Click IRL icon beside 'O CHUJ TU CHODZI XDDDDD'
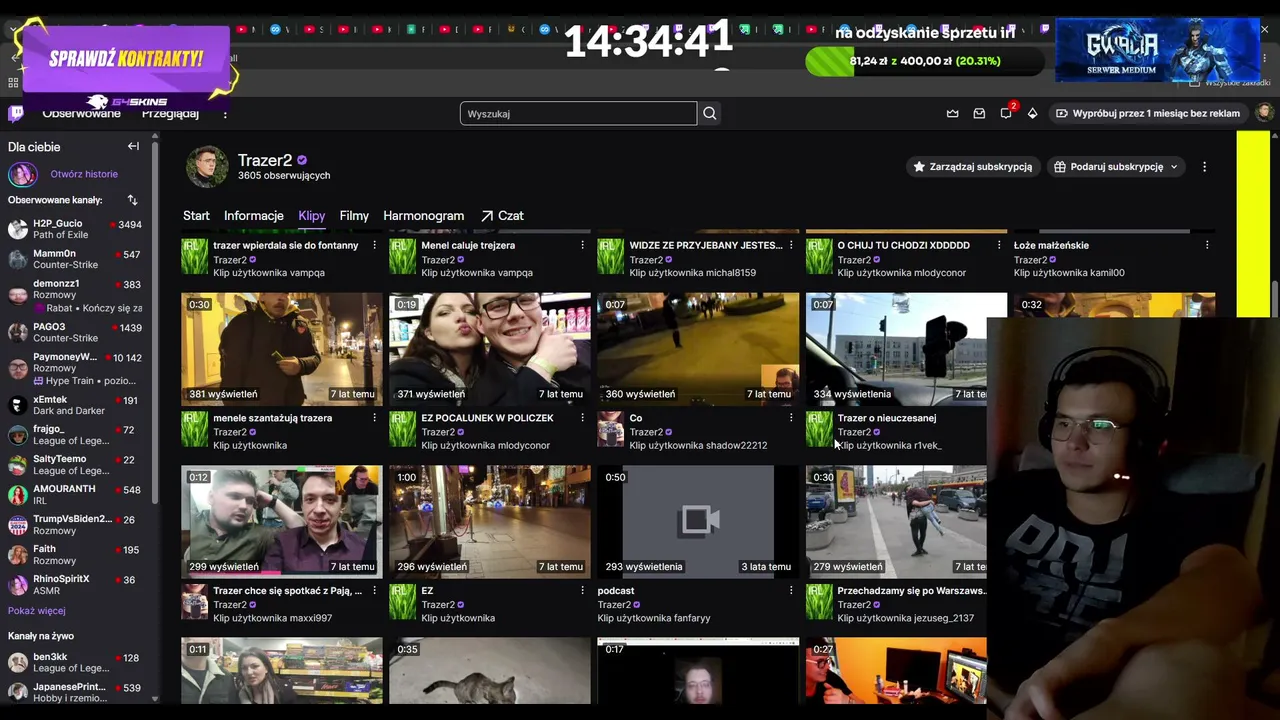 point(819,256)
